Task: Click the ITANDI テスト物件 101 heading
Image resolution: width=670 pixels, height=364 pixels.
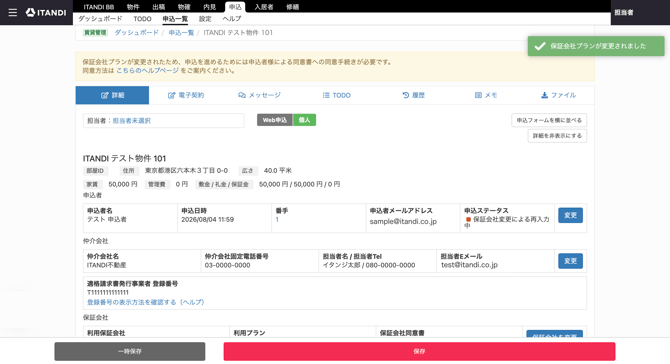Action: (124, 159)
